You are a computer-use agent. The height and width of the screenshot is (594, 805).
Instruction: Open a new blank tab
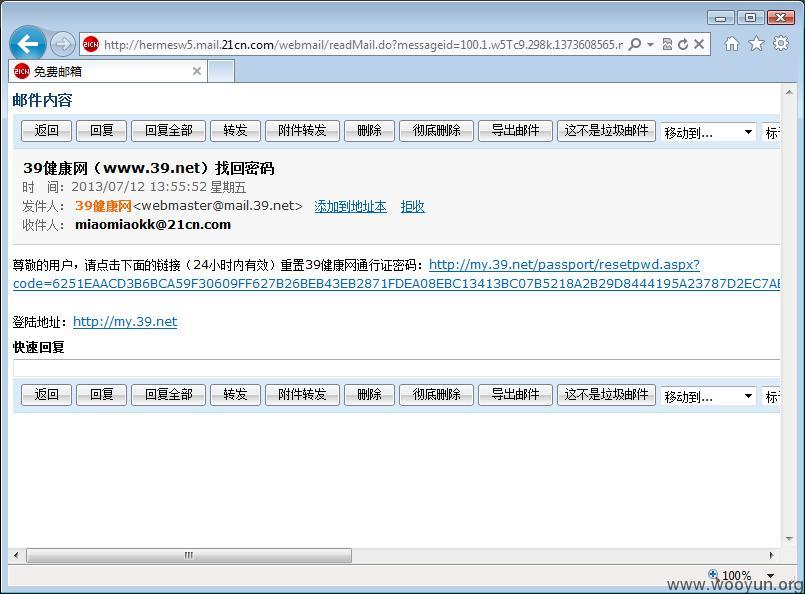point(222,71)
